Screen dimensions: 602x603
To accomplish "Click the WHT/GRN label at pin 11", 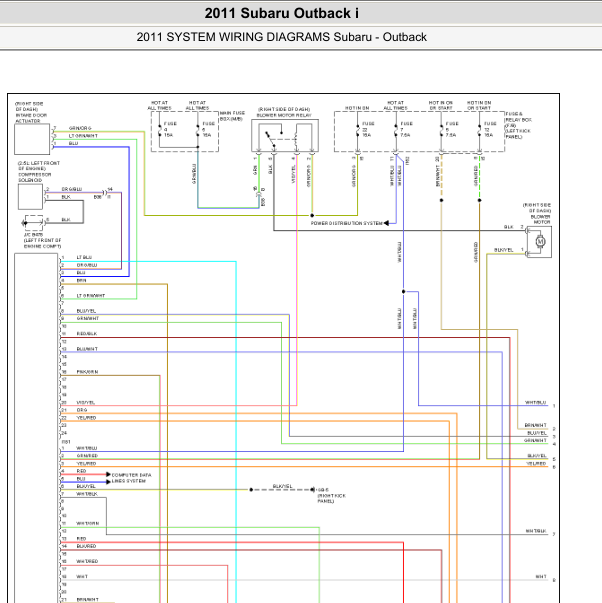I will [x=87, y=523].
